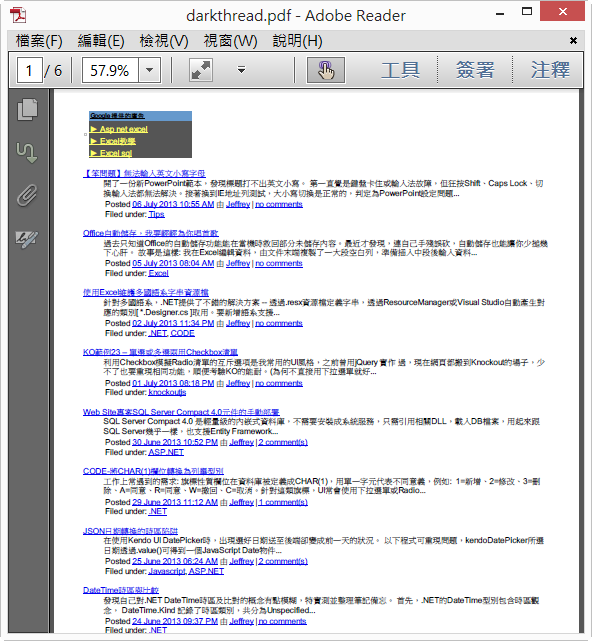Open the 說明(H) menu
Screen dimensions: 592x641
coord(298,41)
